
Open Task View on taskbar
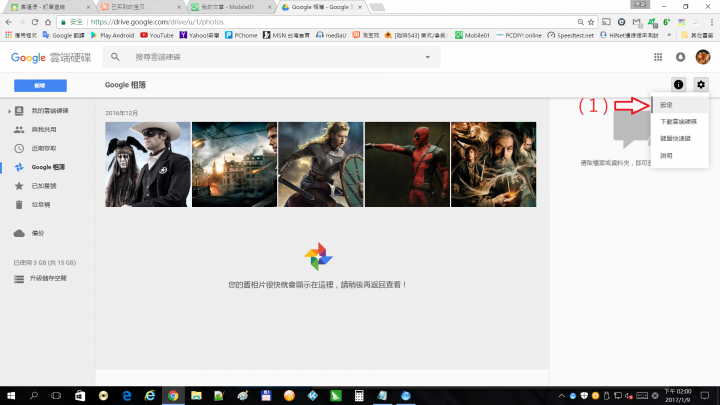[x=56, y=395]
